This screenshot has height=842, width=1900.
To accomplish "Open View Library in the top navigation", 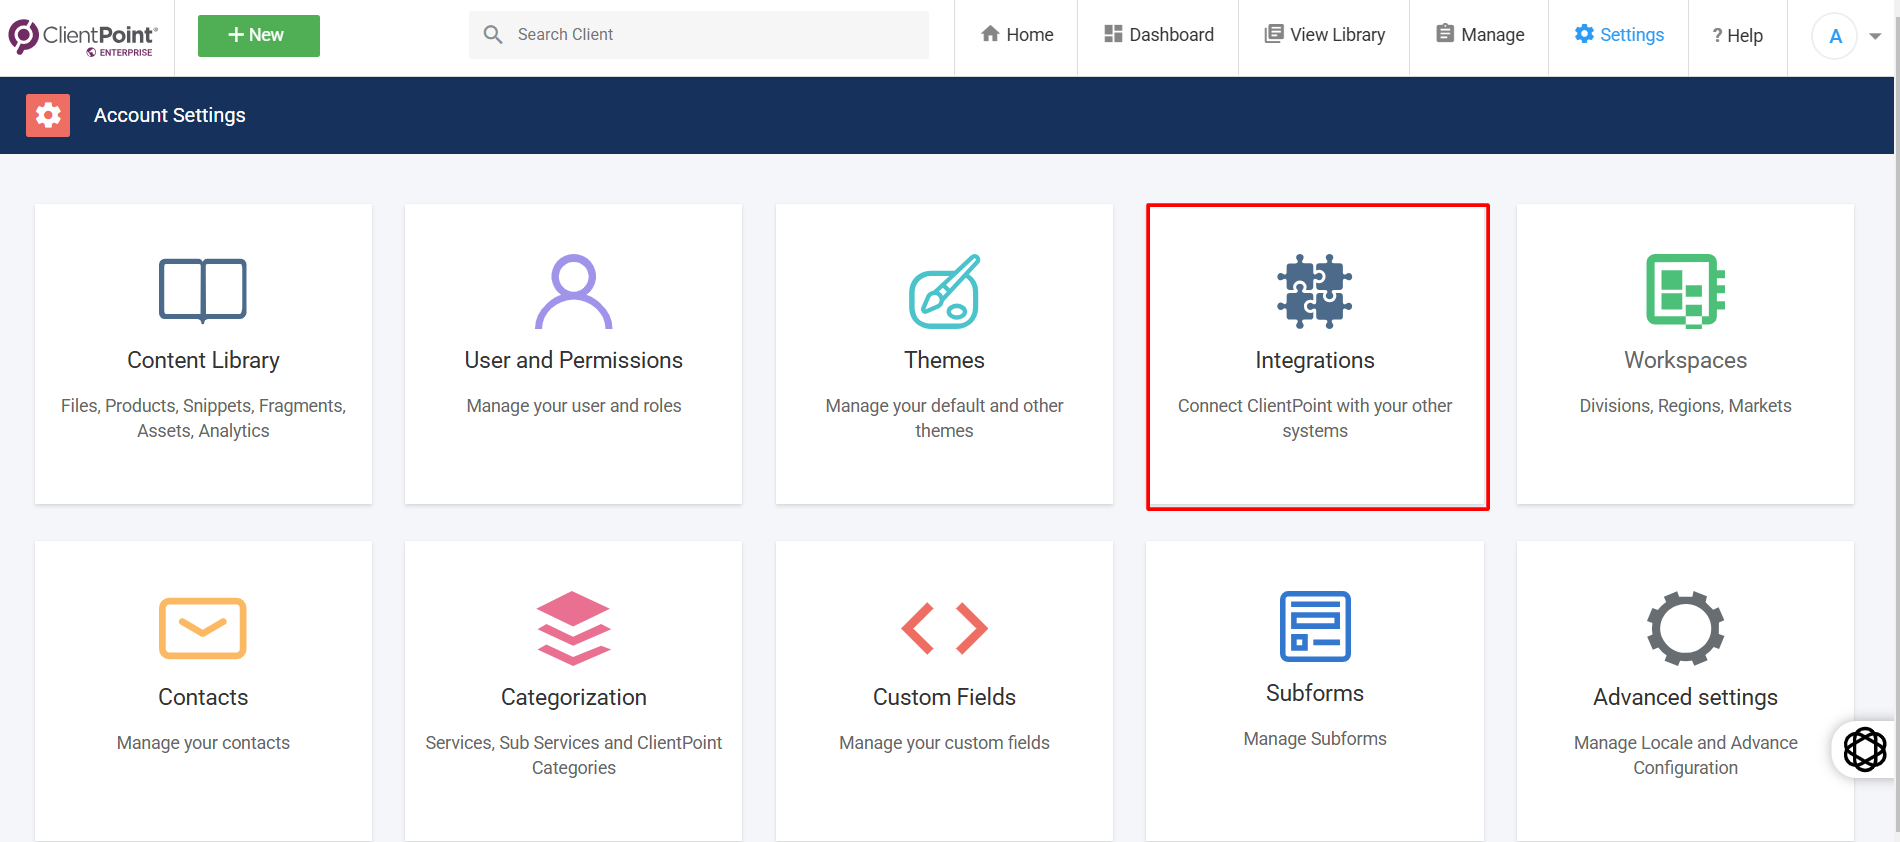I will [1324, 35].
